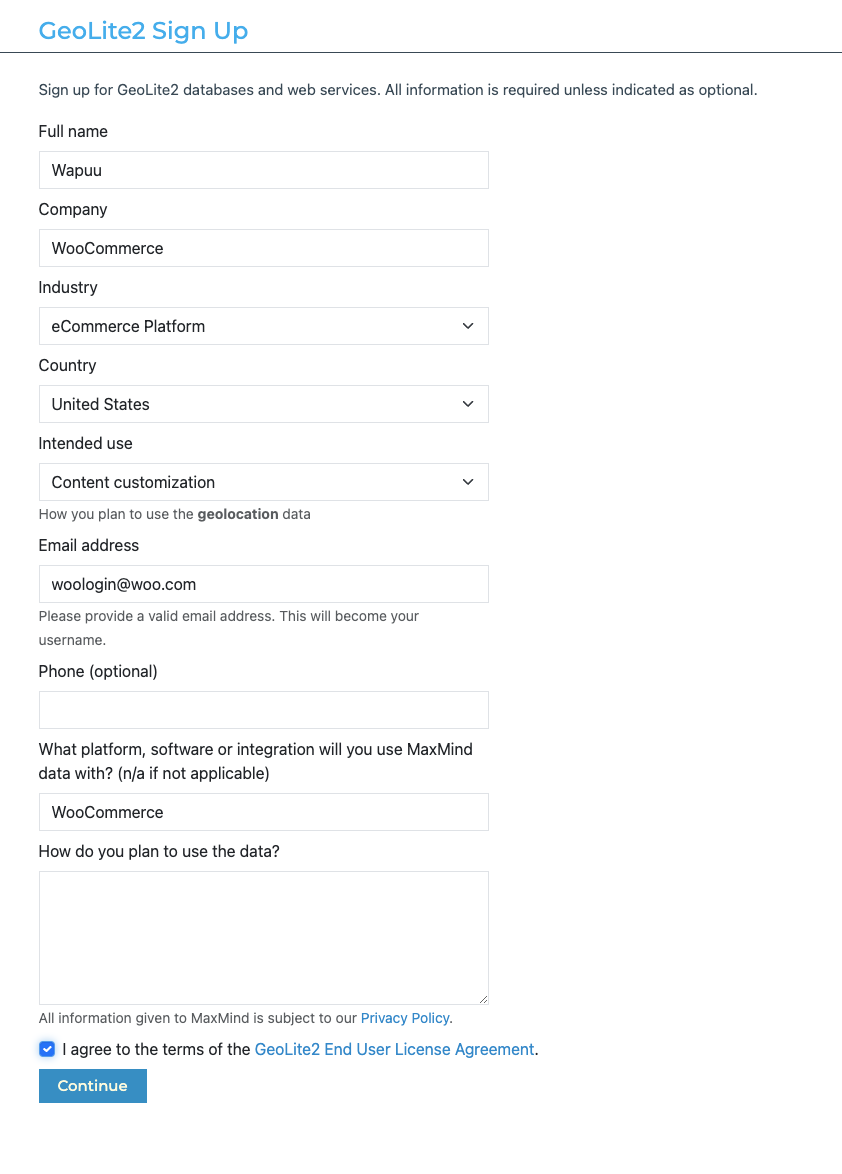Open the Country selection dropdown
This screenshot has width=842, height=1174.
coord(263,404)
